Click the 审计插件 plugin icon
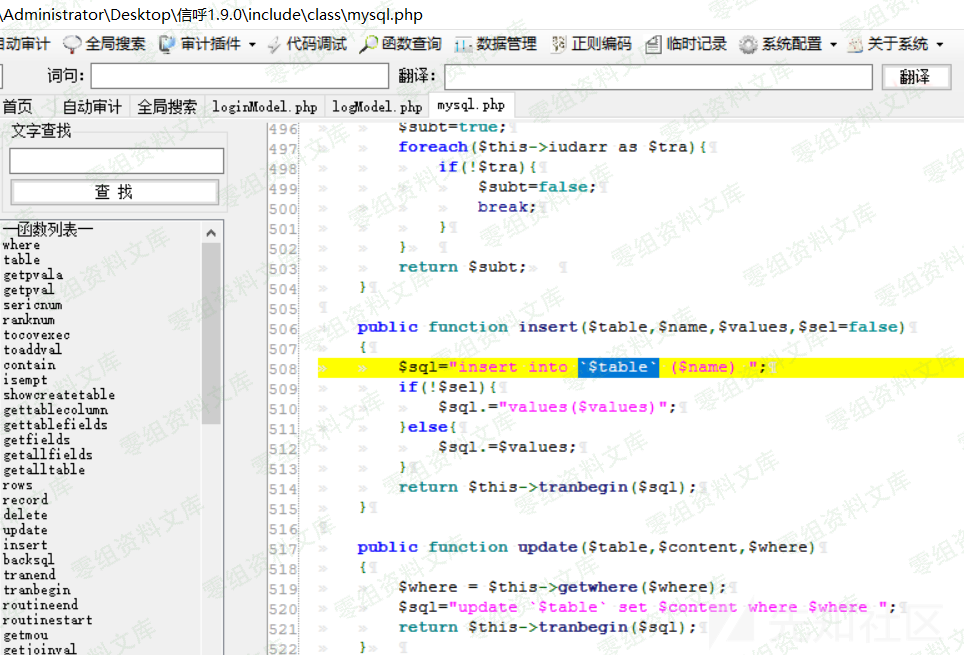Image resolution: width=964 pixels, height=655 pixels. click(167, 44)
